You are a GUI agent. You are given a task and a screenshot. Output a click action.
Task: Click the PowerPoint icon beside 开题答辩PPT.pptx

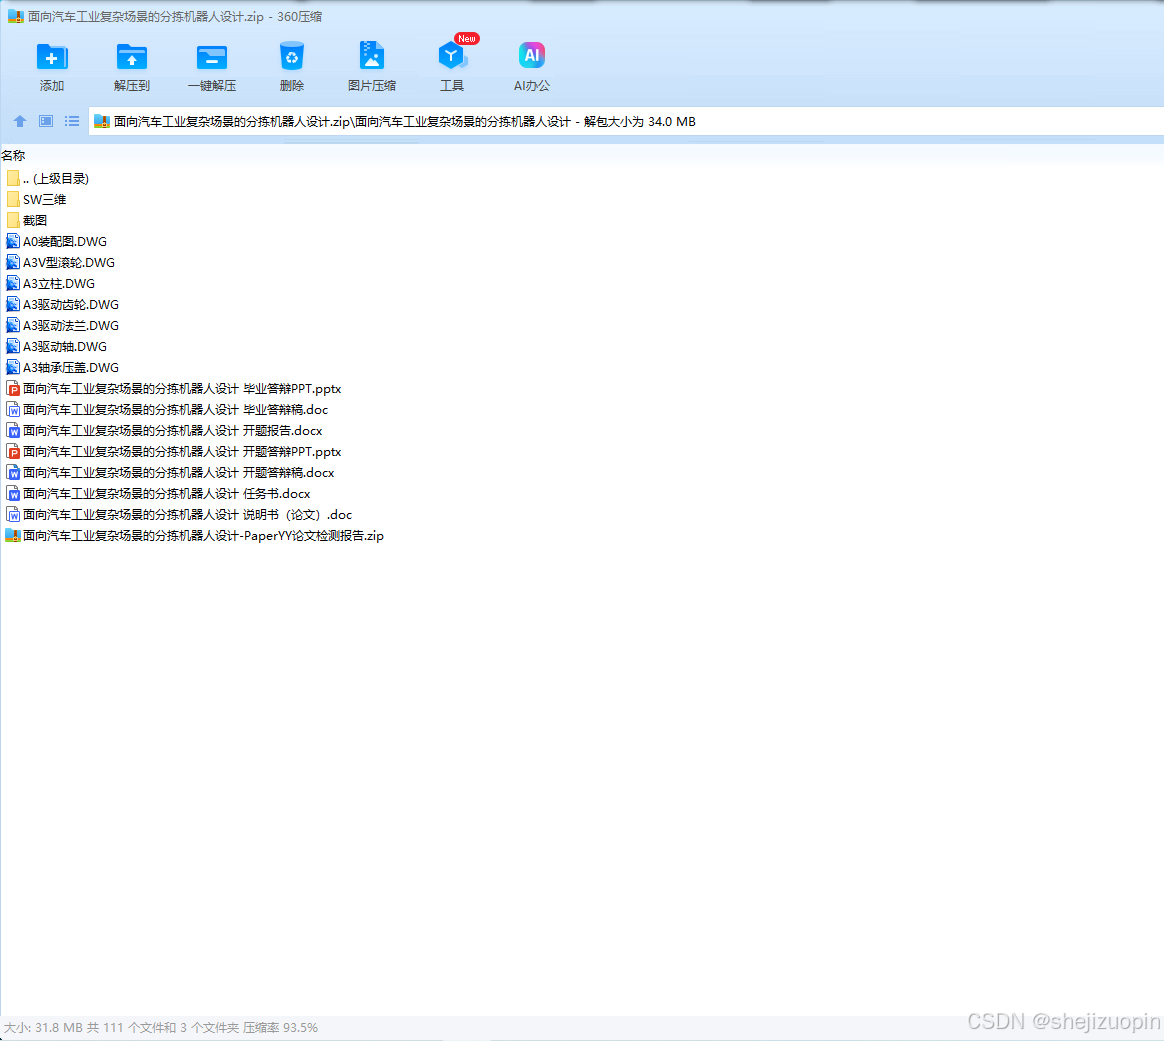coord(13,451)
